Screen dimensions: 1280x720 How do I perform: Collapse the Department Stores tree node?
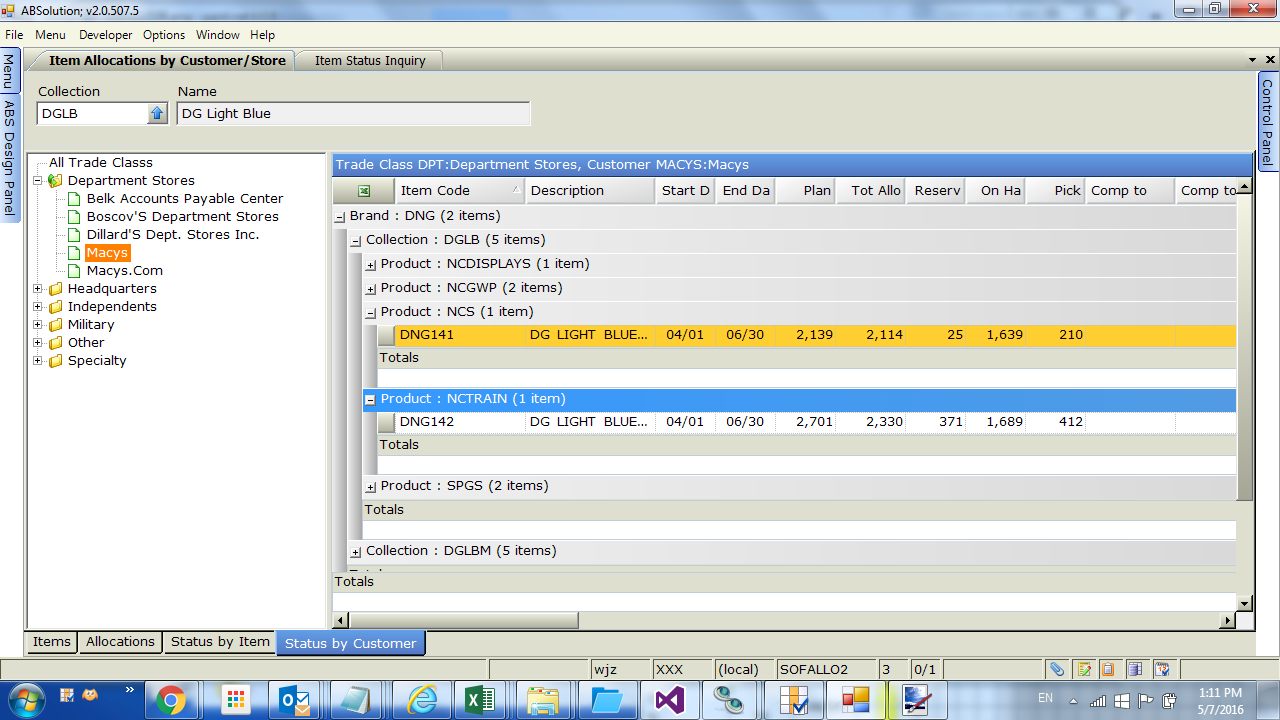[x=37, y=181]
